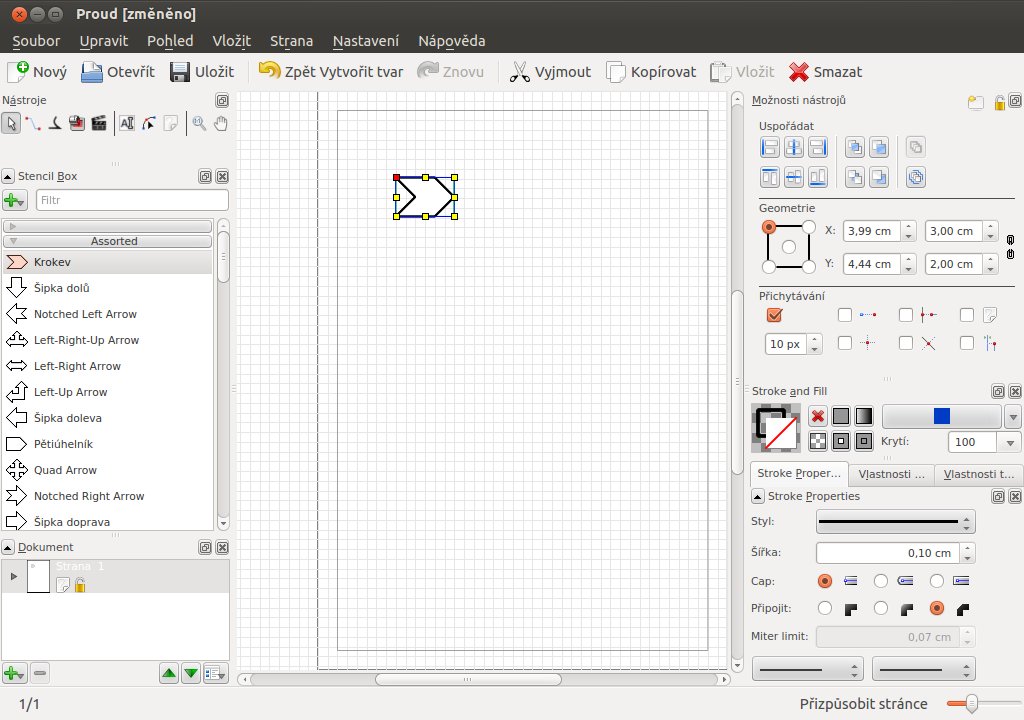
Task: Open the Vložit menu
Action: coord(232,41)
